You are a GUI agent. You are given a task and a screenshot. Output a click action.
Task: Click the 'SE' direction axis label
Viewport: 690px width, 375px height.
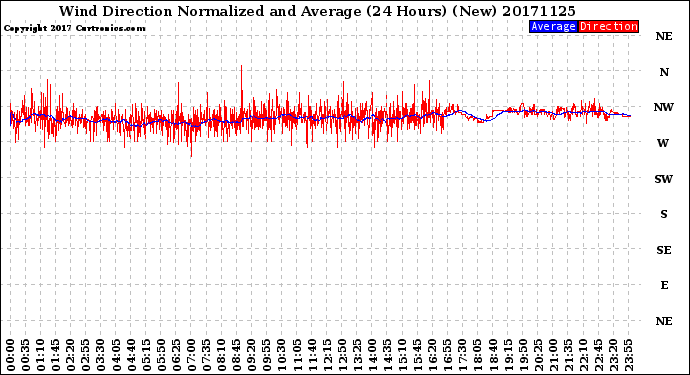click(x=664, y=250)
